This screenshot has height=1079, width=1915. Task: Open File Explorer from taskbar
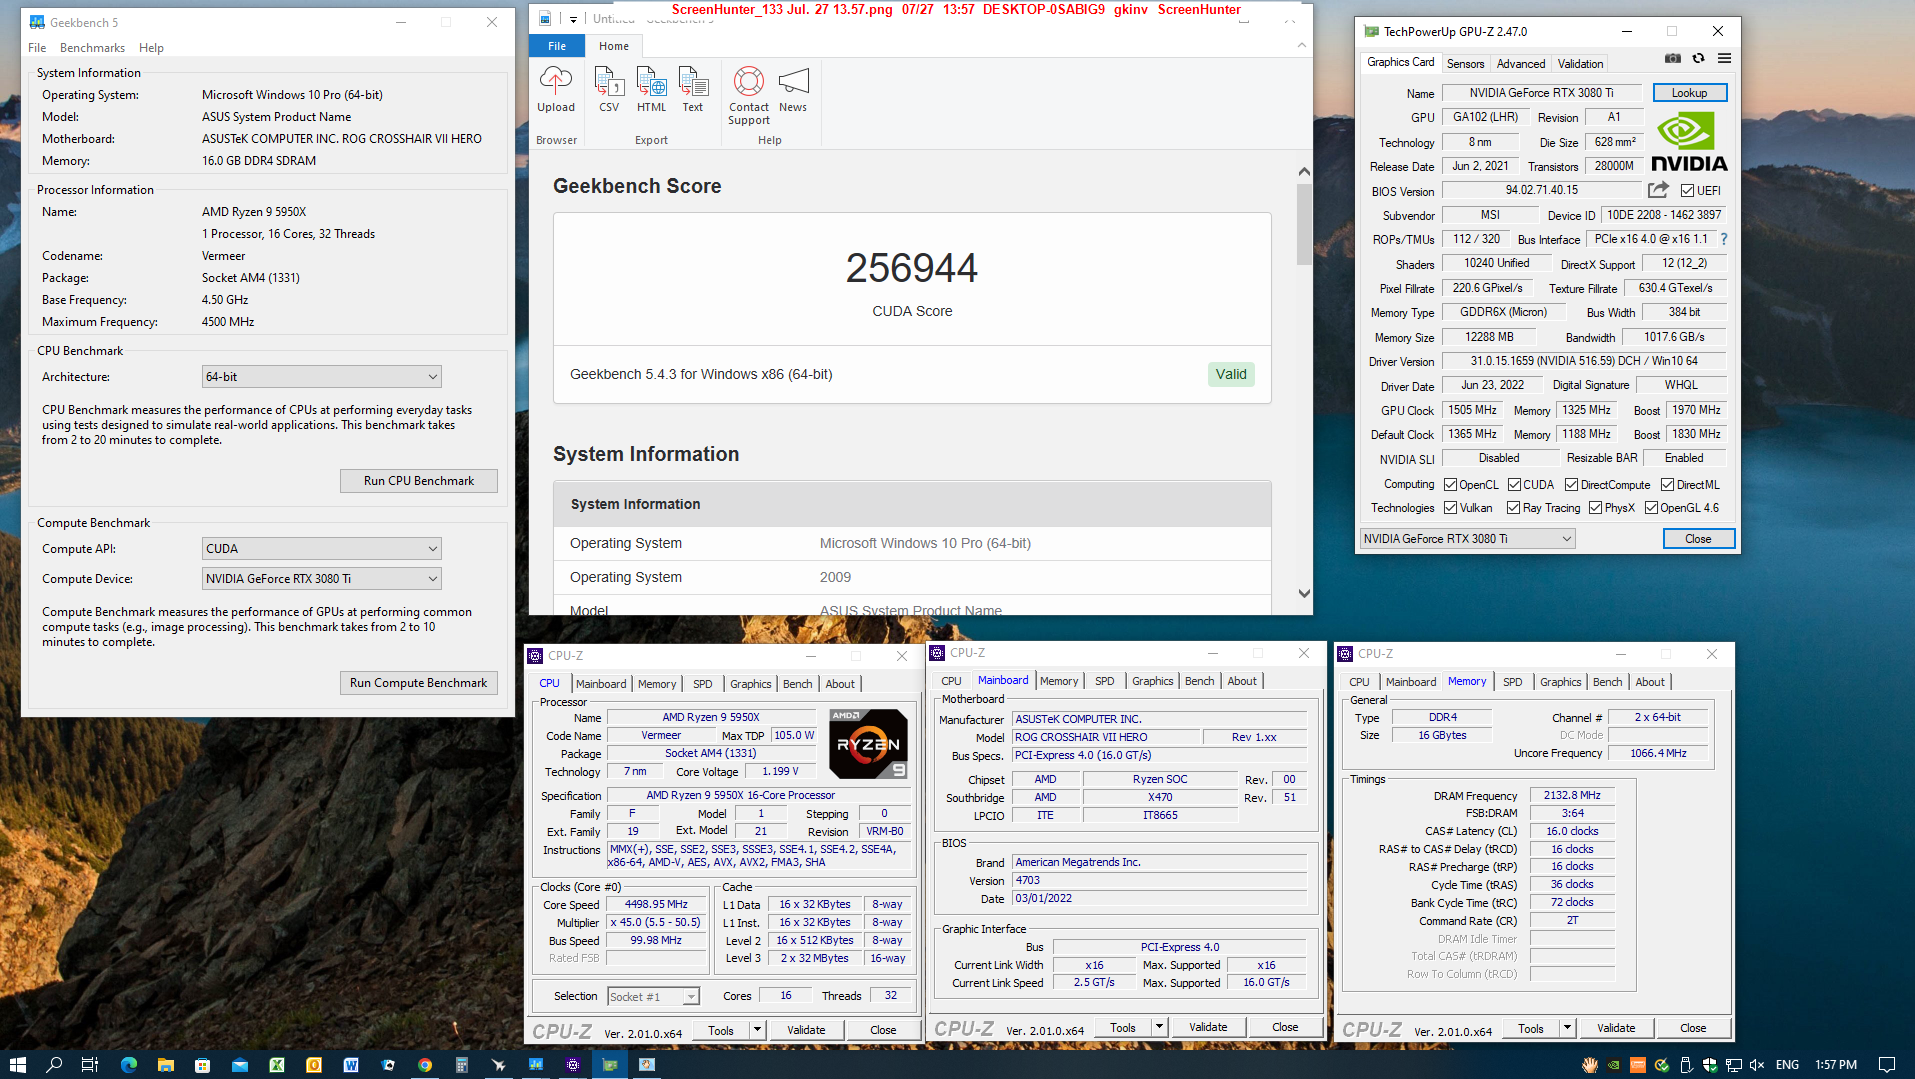coord(166,1064)
